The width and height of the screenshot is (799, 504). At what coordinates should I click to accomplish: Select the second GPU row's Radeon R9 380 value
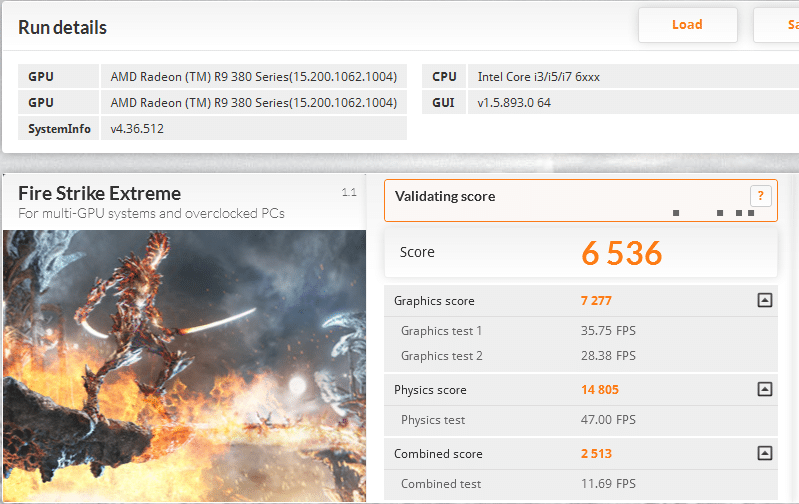click(254, 102)
